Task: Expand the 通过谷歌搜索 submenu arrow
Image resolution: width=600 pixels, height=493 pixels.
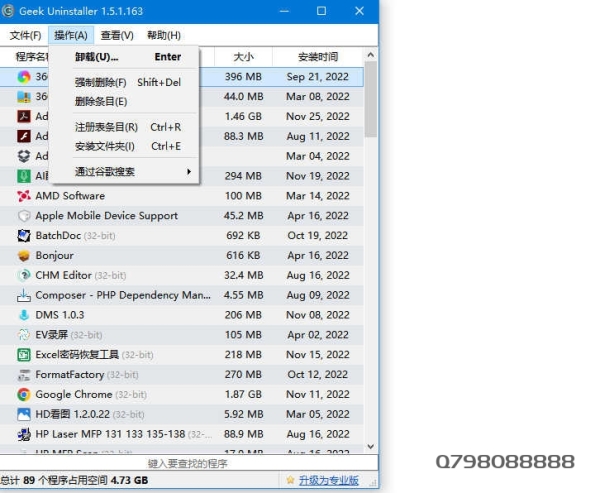Action: pyautogui.click(x=189, y=171)
